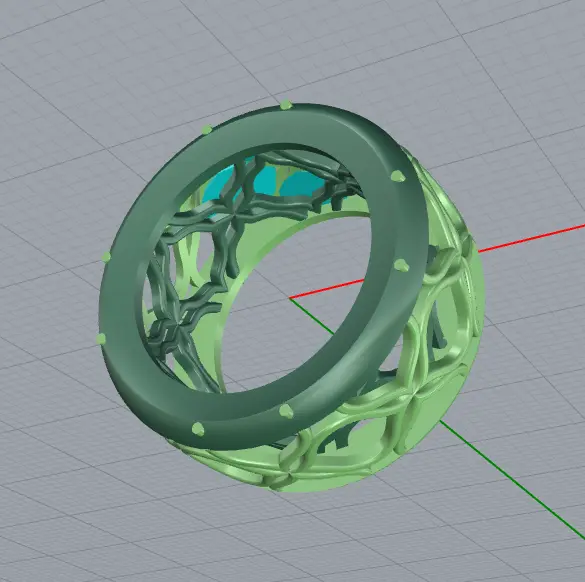Click empty grid area in the bottom left corner
This screenshot has width=585, height=582.
point(56,530)
